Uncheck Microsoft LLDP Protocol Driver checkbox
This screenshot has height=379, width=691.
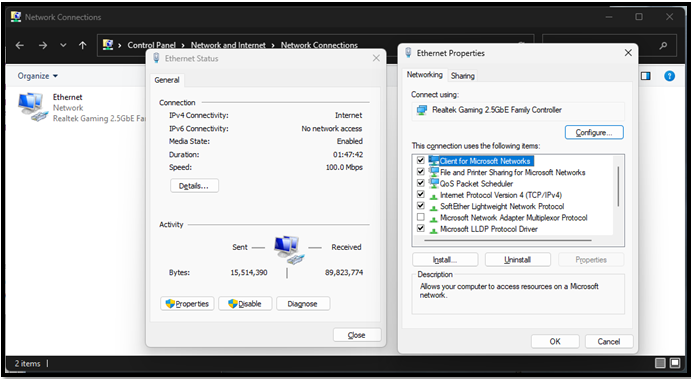(x=420, y=229)
